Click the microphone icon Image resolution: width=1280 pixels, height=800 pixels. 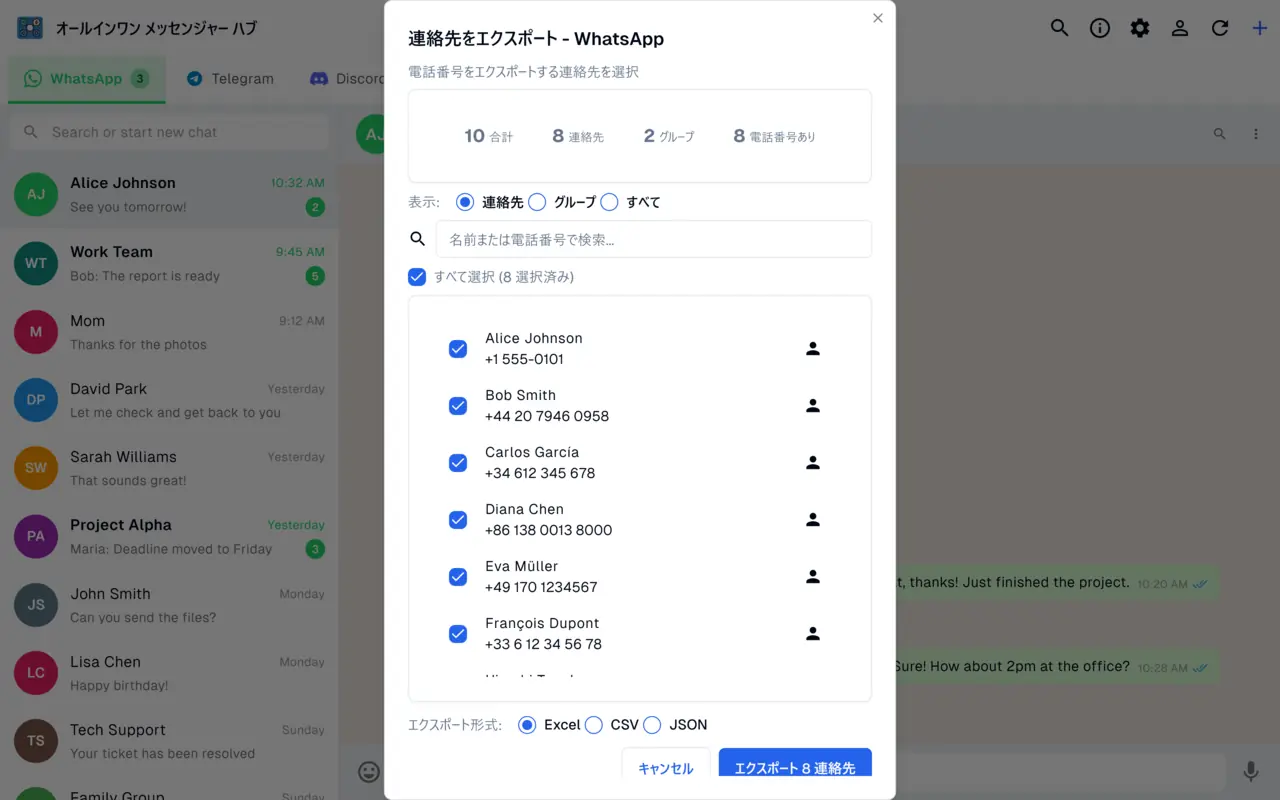click(1250, 771)
